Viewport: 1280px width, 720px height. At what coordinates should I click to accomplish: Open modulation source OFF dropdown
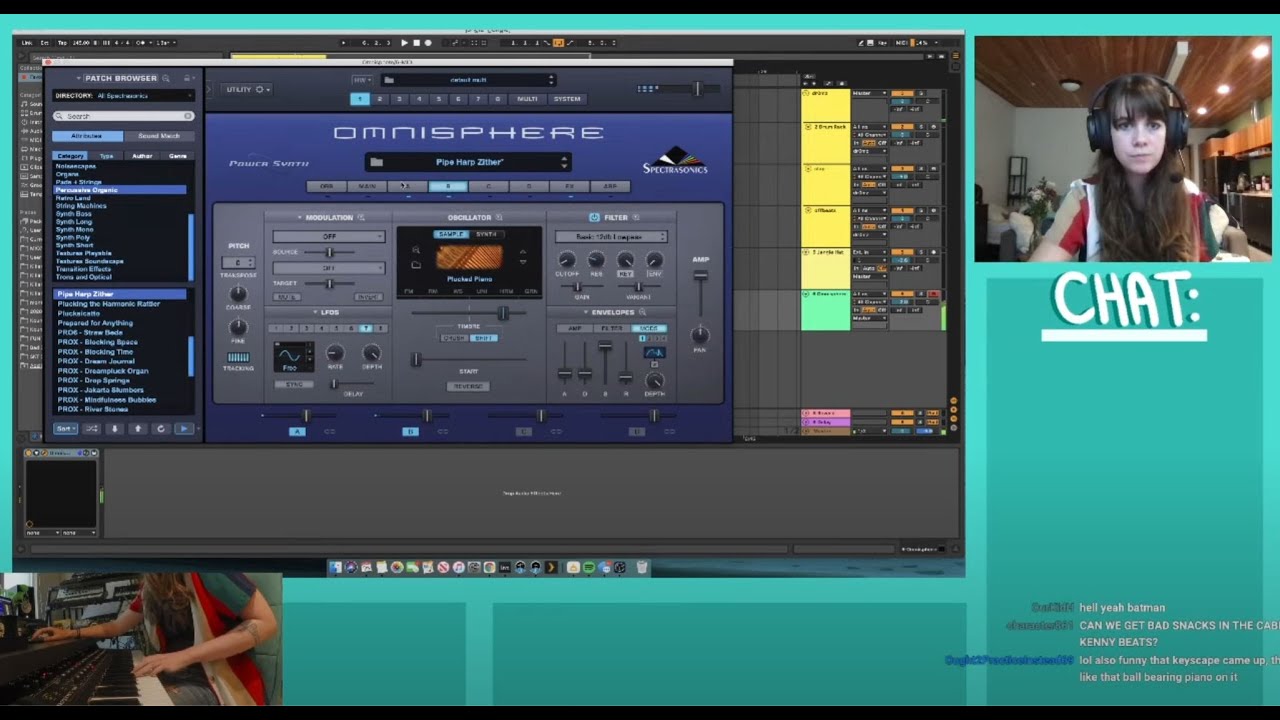(329, 237)
